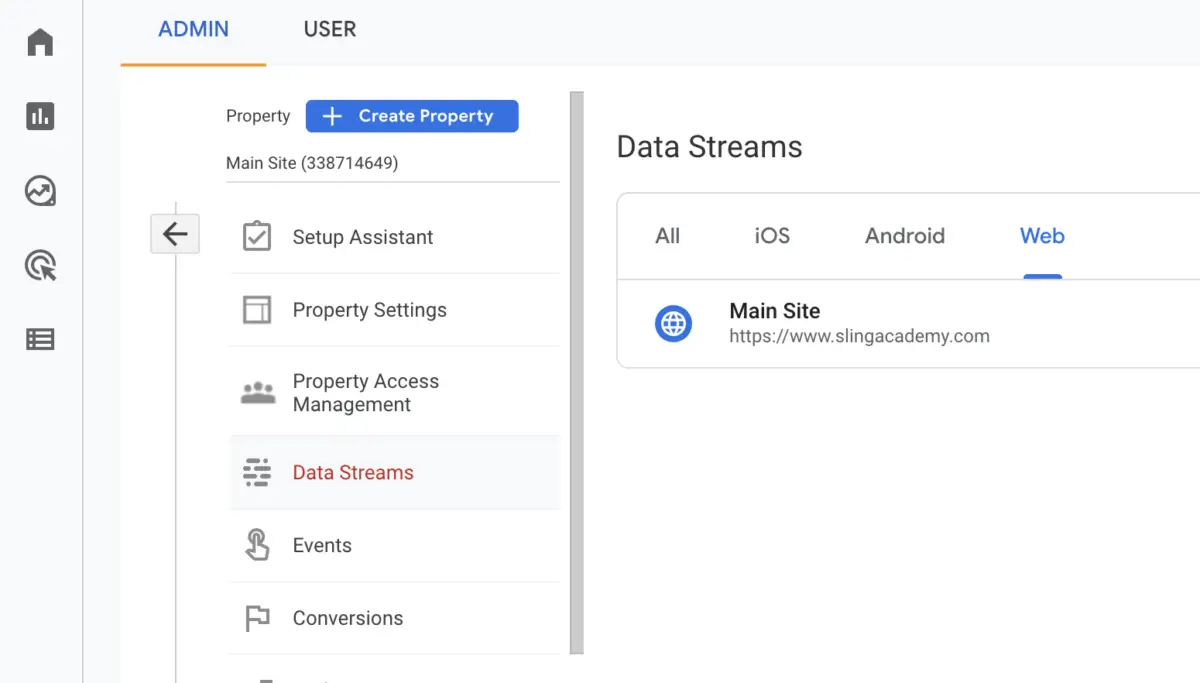Click the Events touch hand icon
Image resolution: width=1200 pixels, height=683 pixels.
257,545
